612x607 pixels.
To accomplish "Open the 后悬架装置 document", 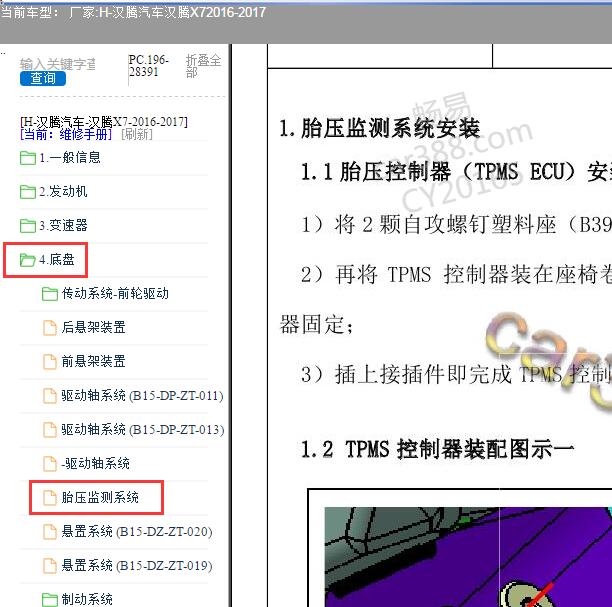I will point(93,328).
